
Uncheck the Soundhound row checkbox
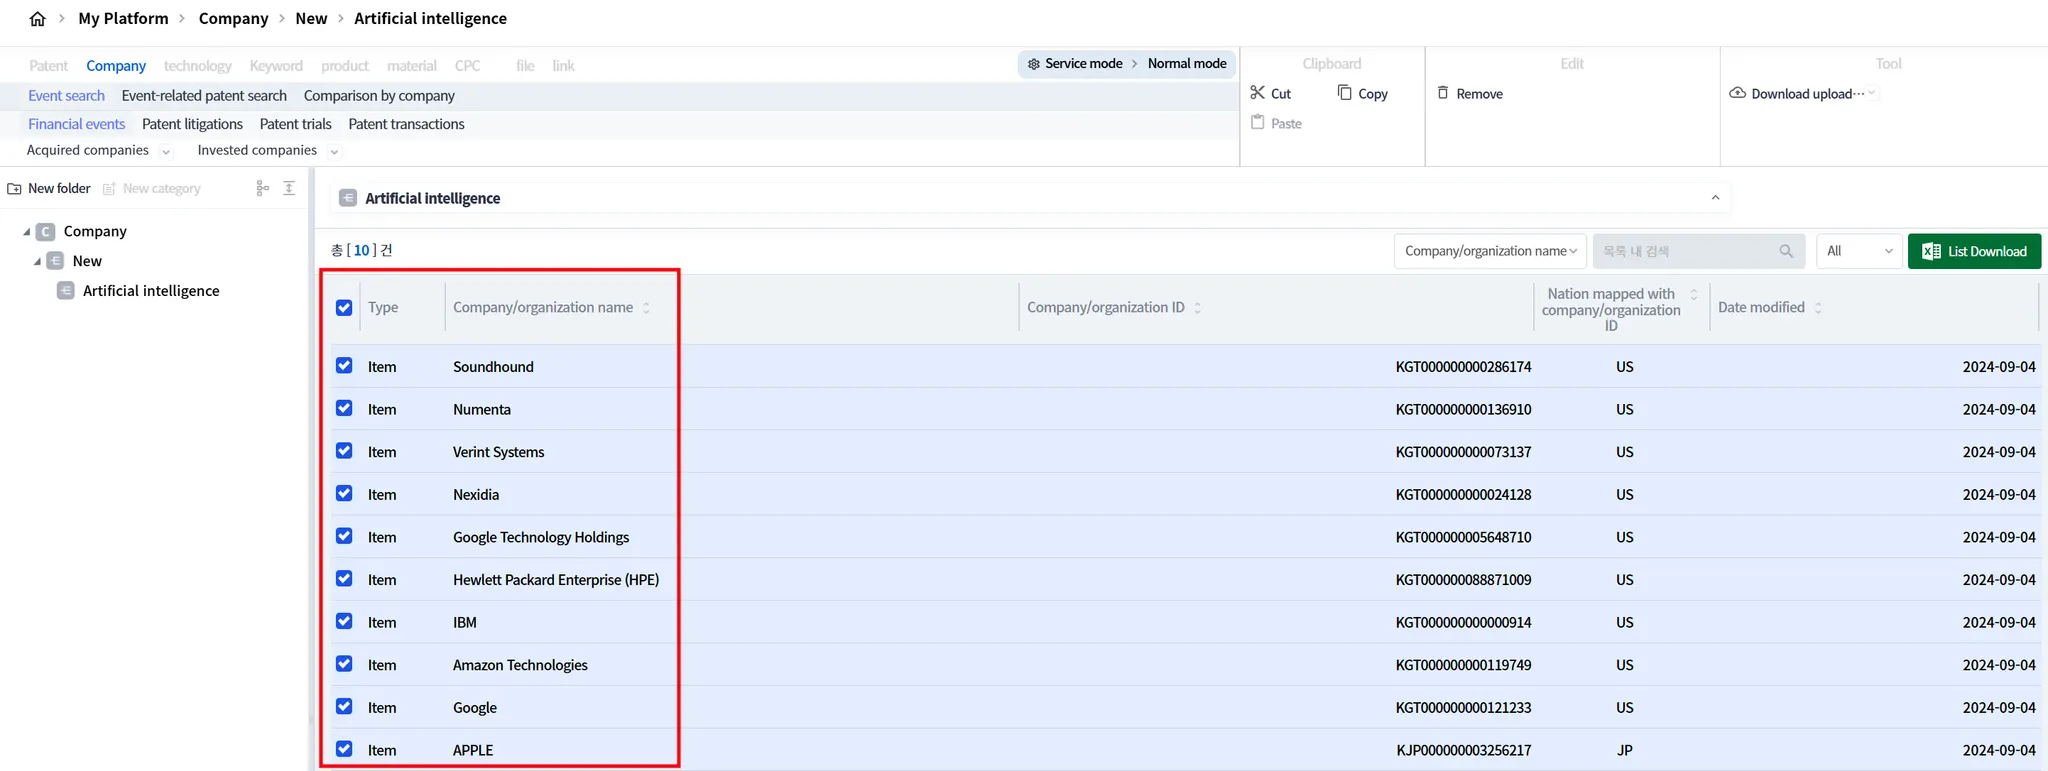click(344, 366)
